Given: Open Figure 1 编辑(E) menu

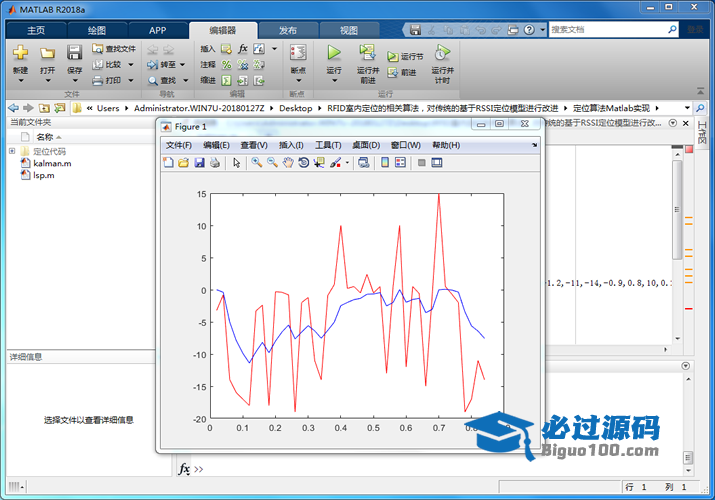Looking at the screenshot, I should 216,145.
